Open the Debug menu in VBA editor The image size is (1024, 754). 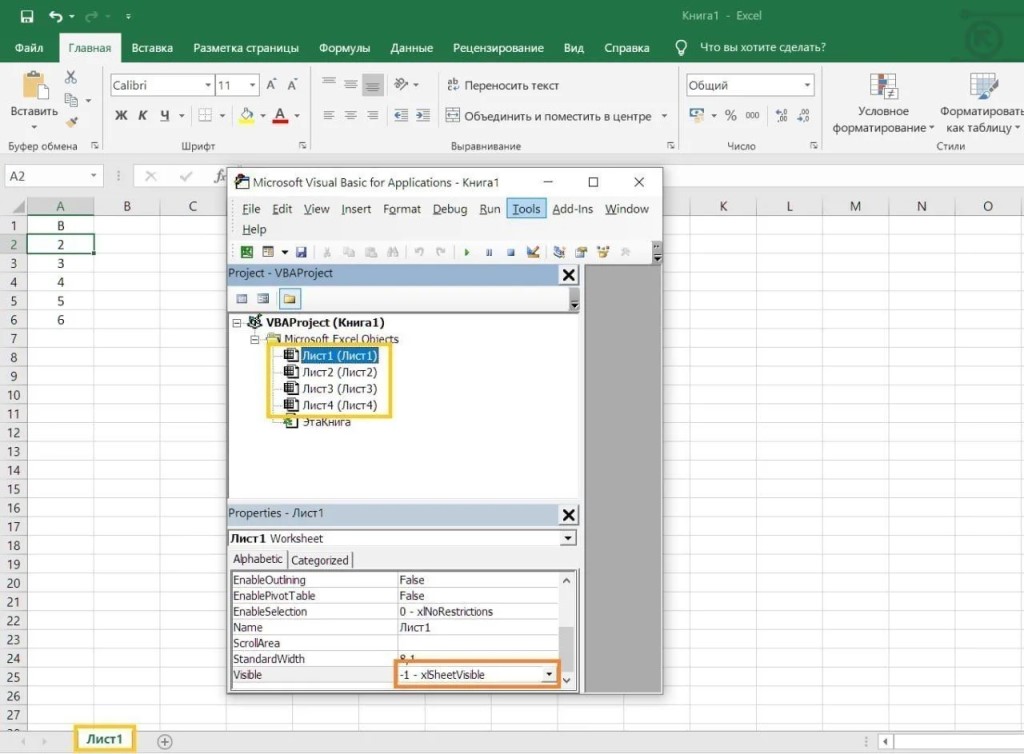click(x=449, y=209)
